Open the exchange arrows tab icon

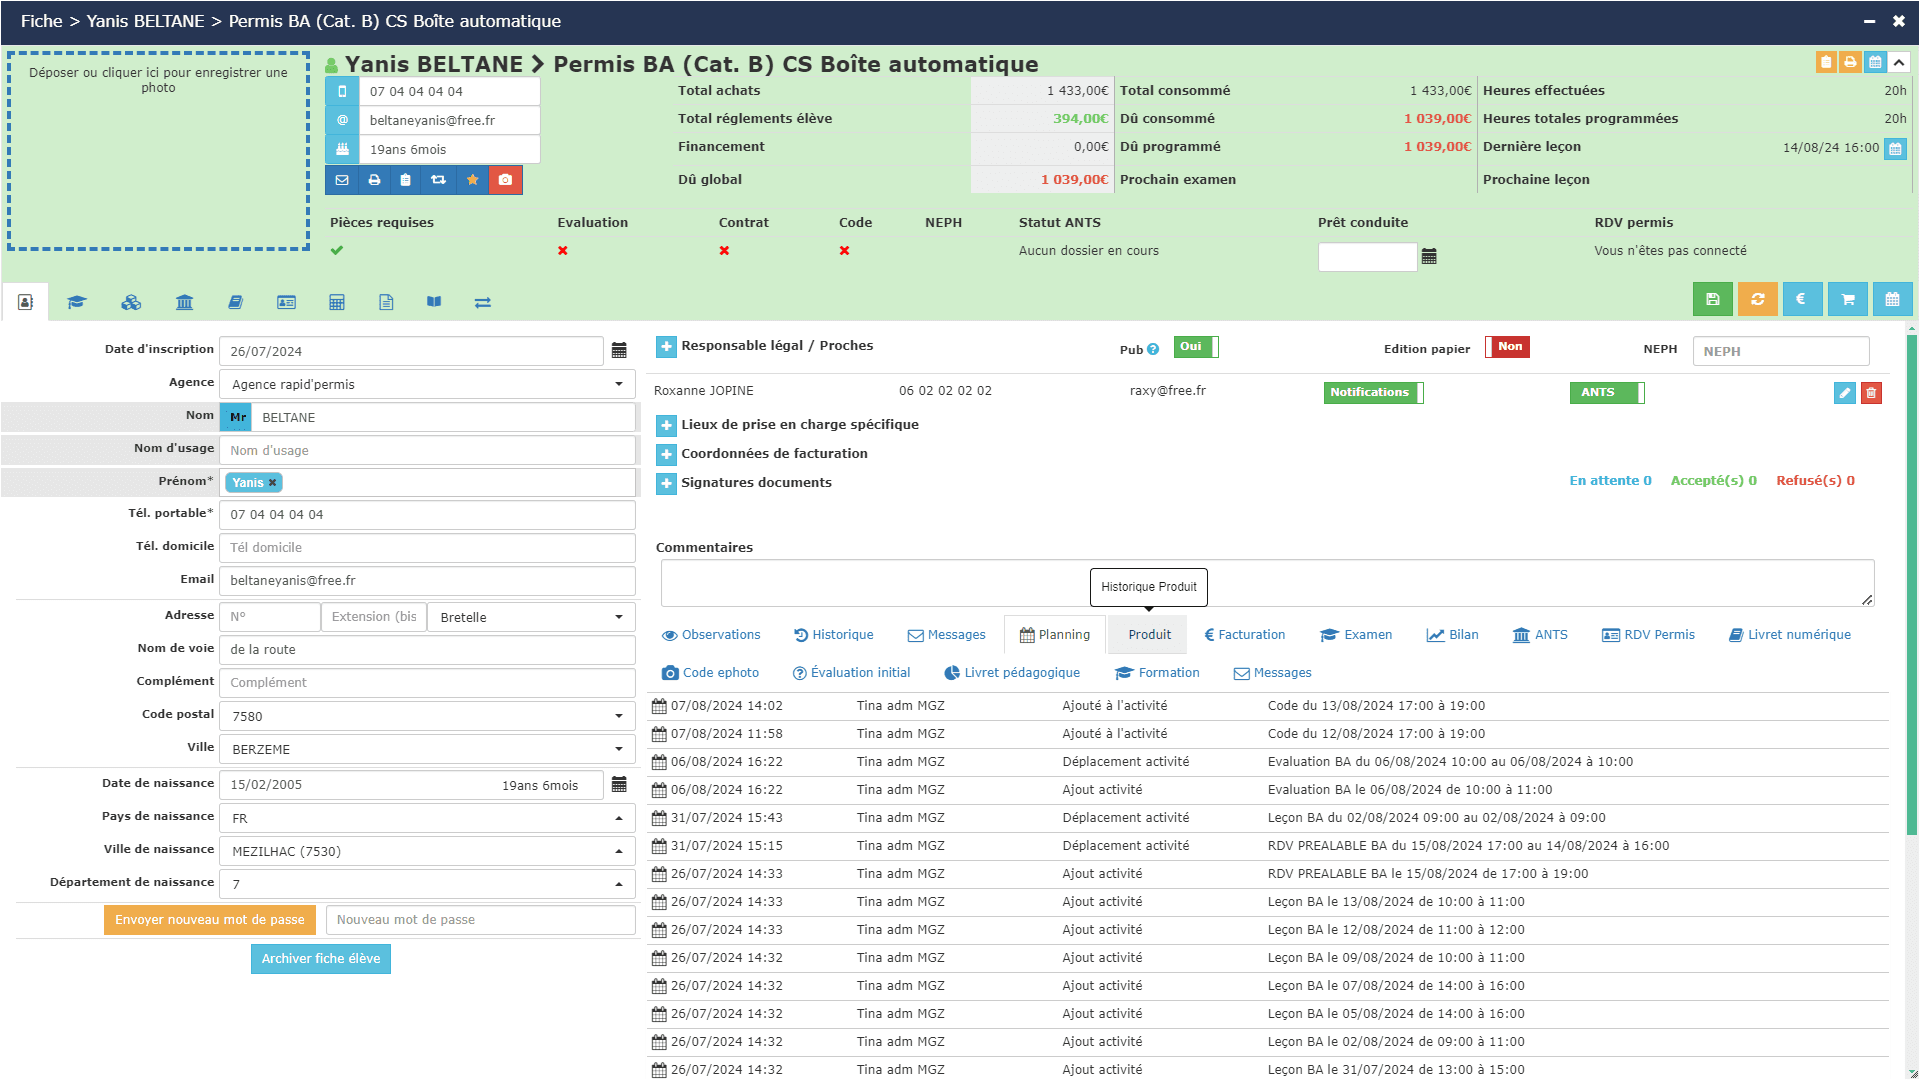pyautogui.click(x=483, y=302)
